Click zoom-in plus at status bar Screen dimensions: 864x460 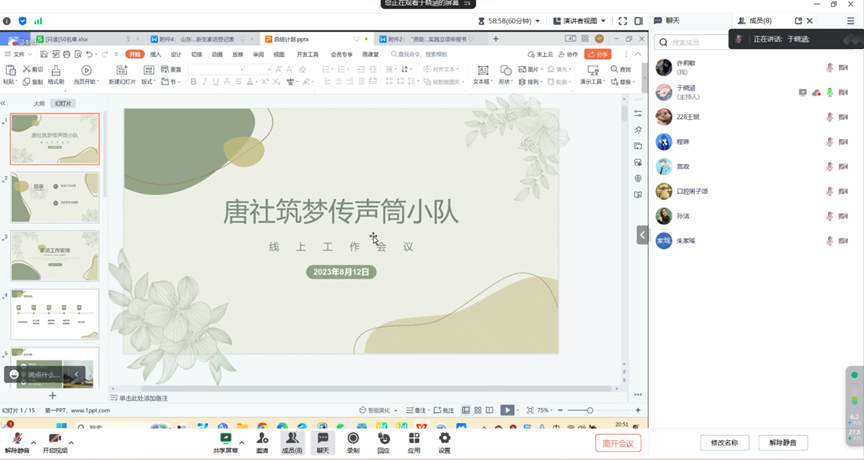tap(638, 410)
